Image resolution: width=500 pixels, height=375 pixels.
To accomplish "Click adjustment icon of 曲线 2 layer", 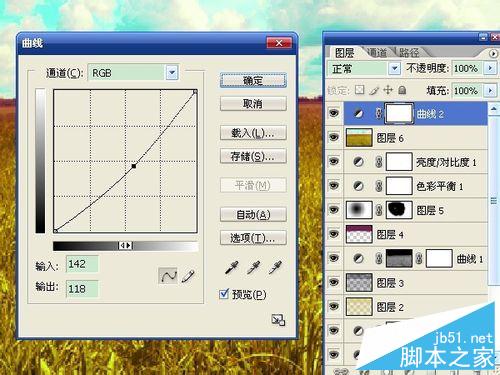I will [x=358, y=114].
